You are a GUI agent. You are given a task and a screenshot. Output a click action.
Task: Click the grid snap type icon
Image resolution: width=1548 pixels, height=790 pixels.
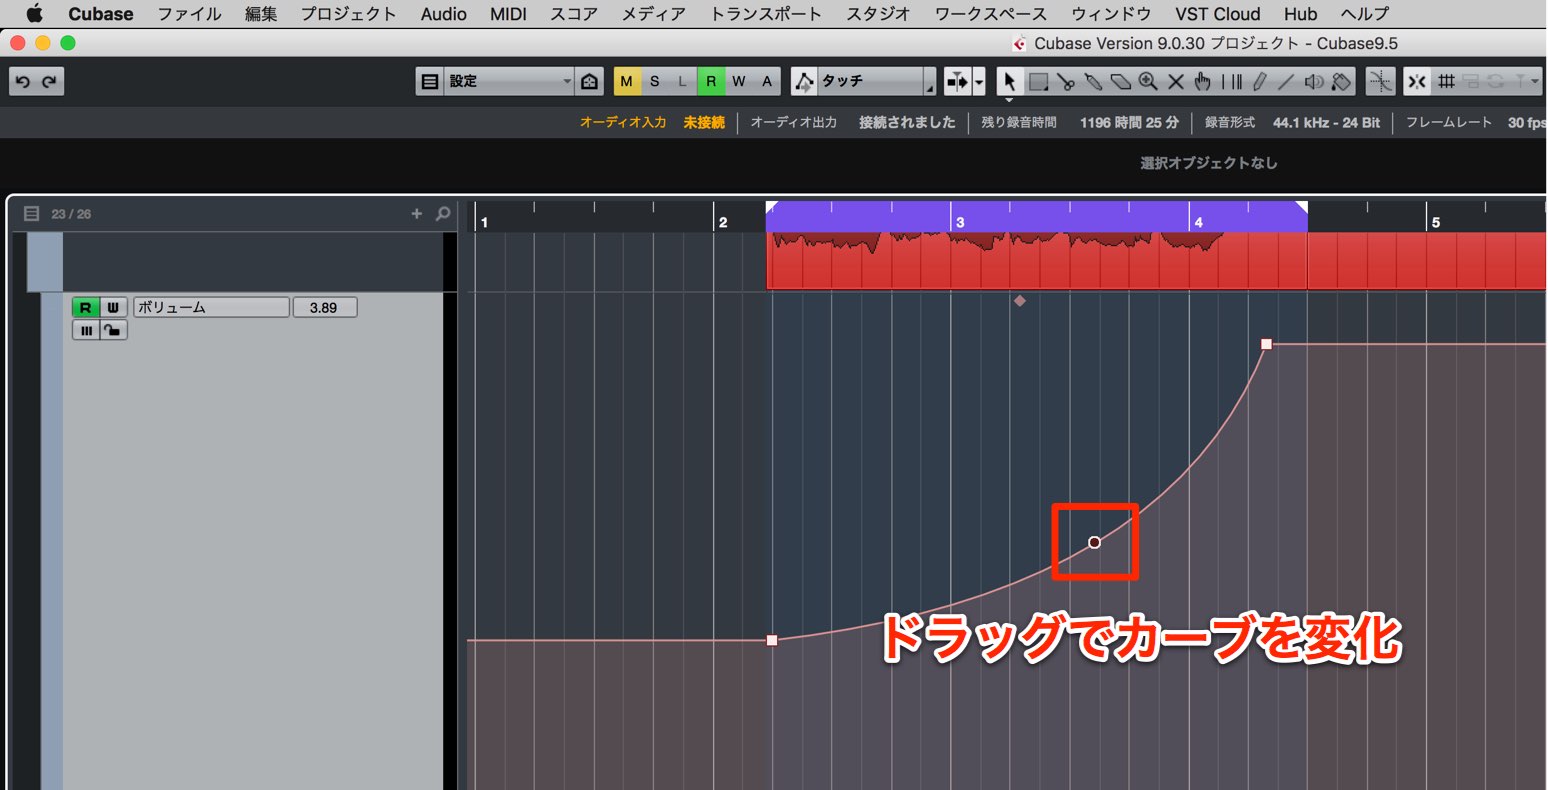pyautogui.click(x=1446, y=82)
